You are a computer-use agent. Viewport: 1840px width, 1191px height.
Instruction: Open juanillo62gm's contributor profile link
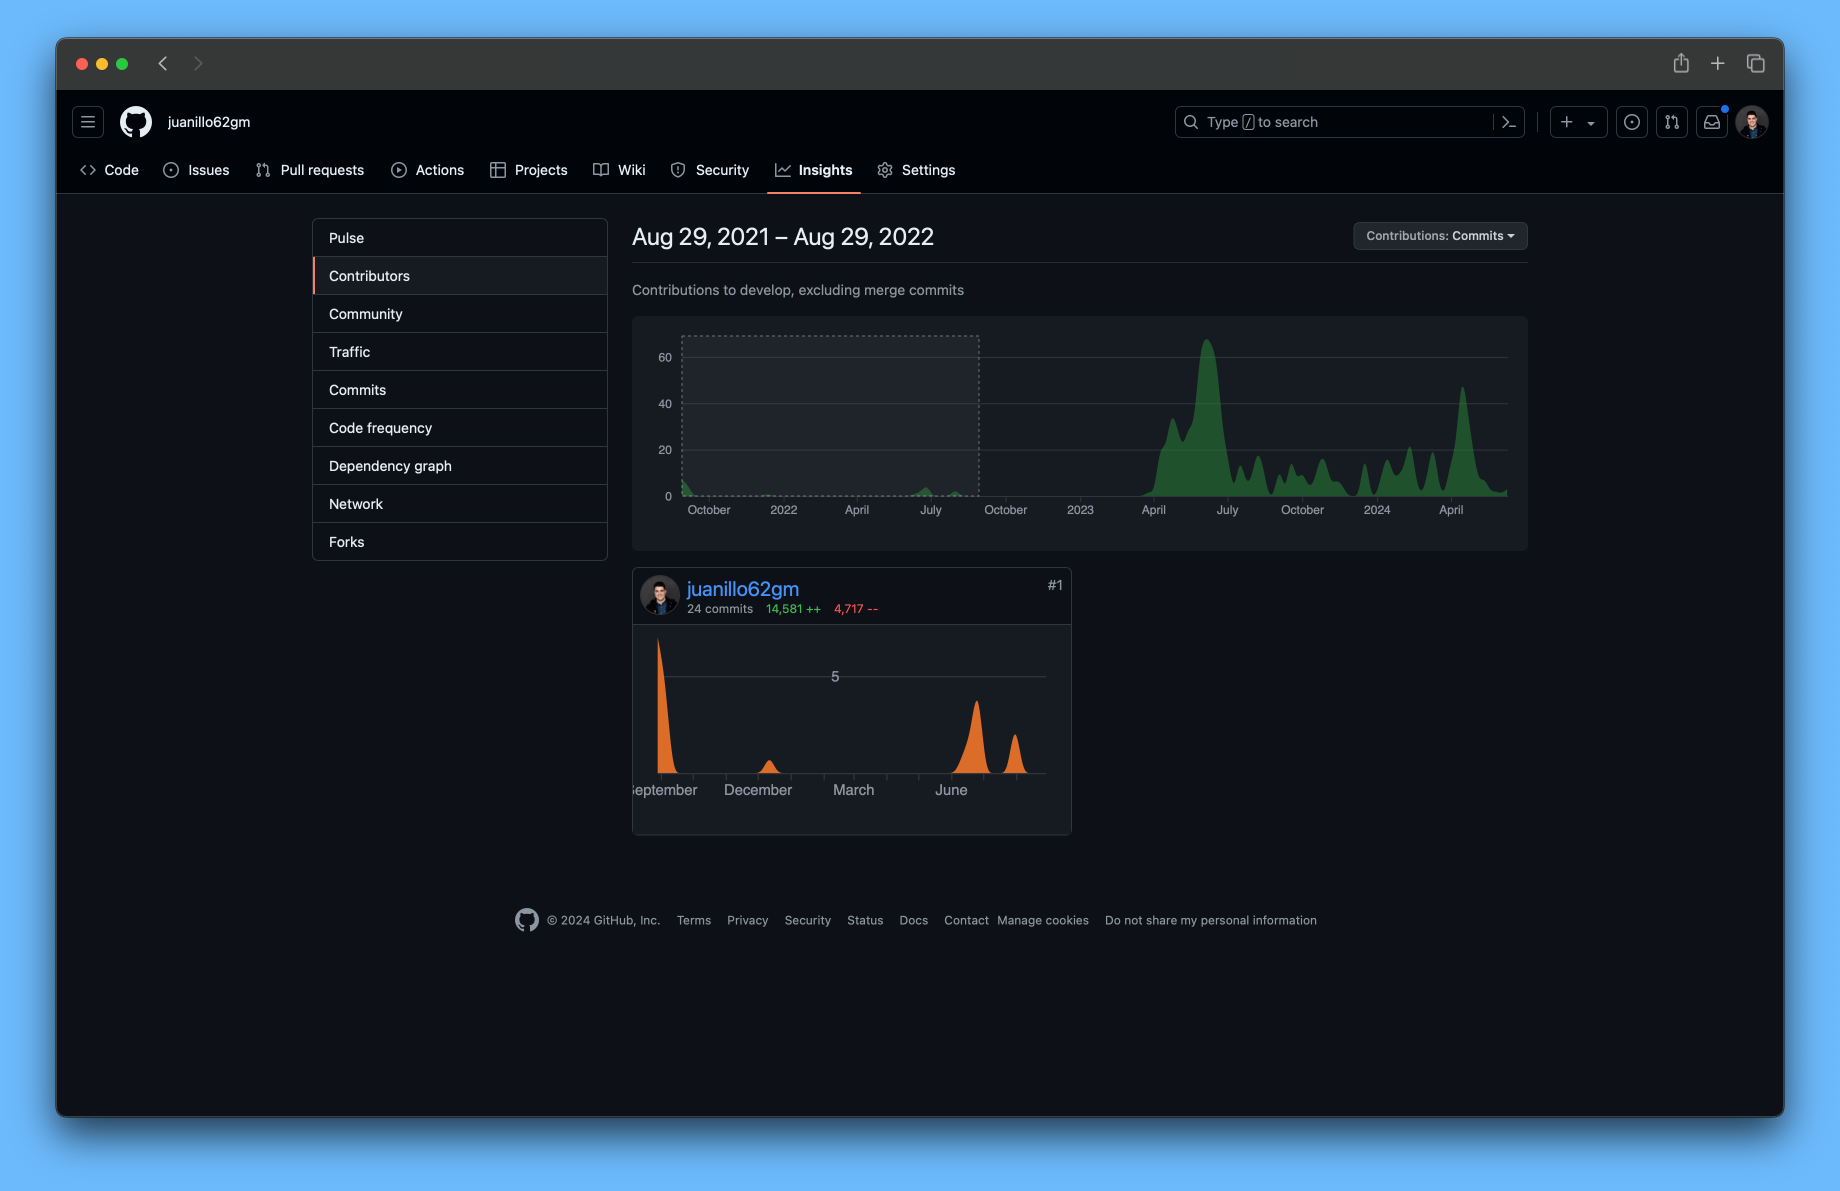(x=743, y=589)
